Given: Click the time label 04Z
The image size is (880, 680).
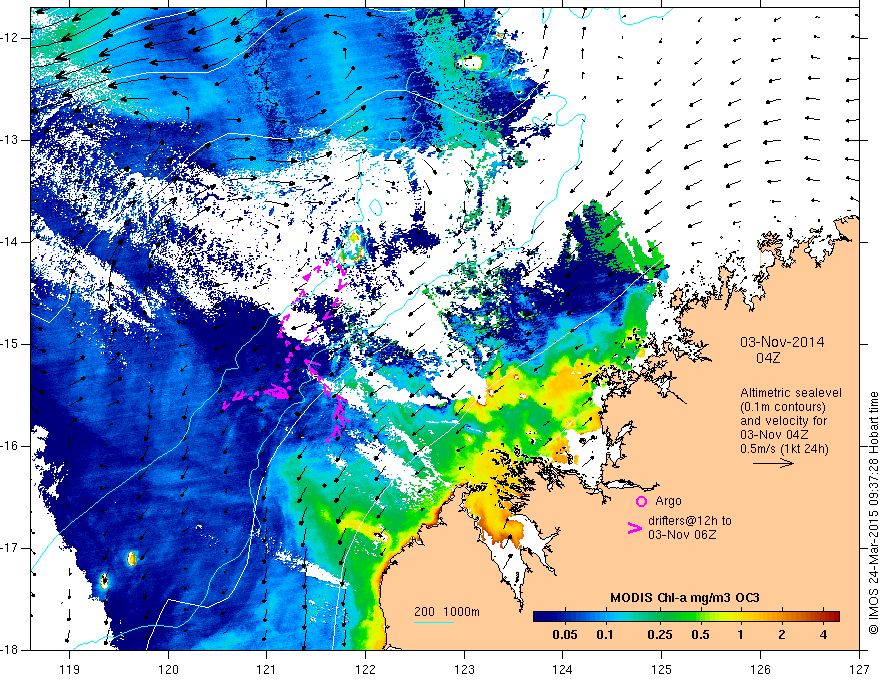Looking at the screenshot, I should [x=768, y=358].
